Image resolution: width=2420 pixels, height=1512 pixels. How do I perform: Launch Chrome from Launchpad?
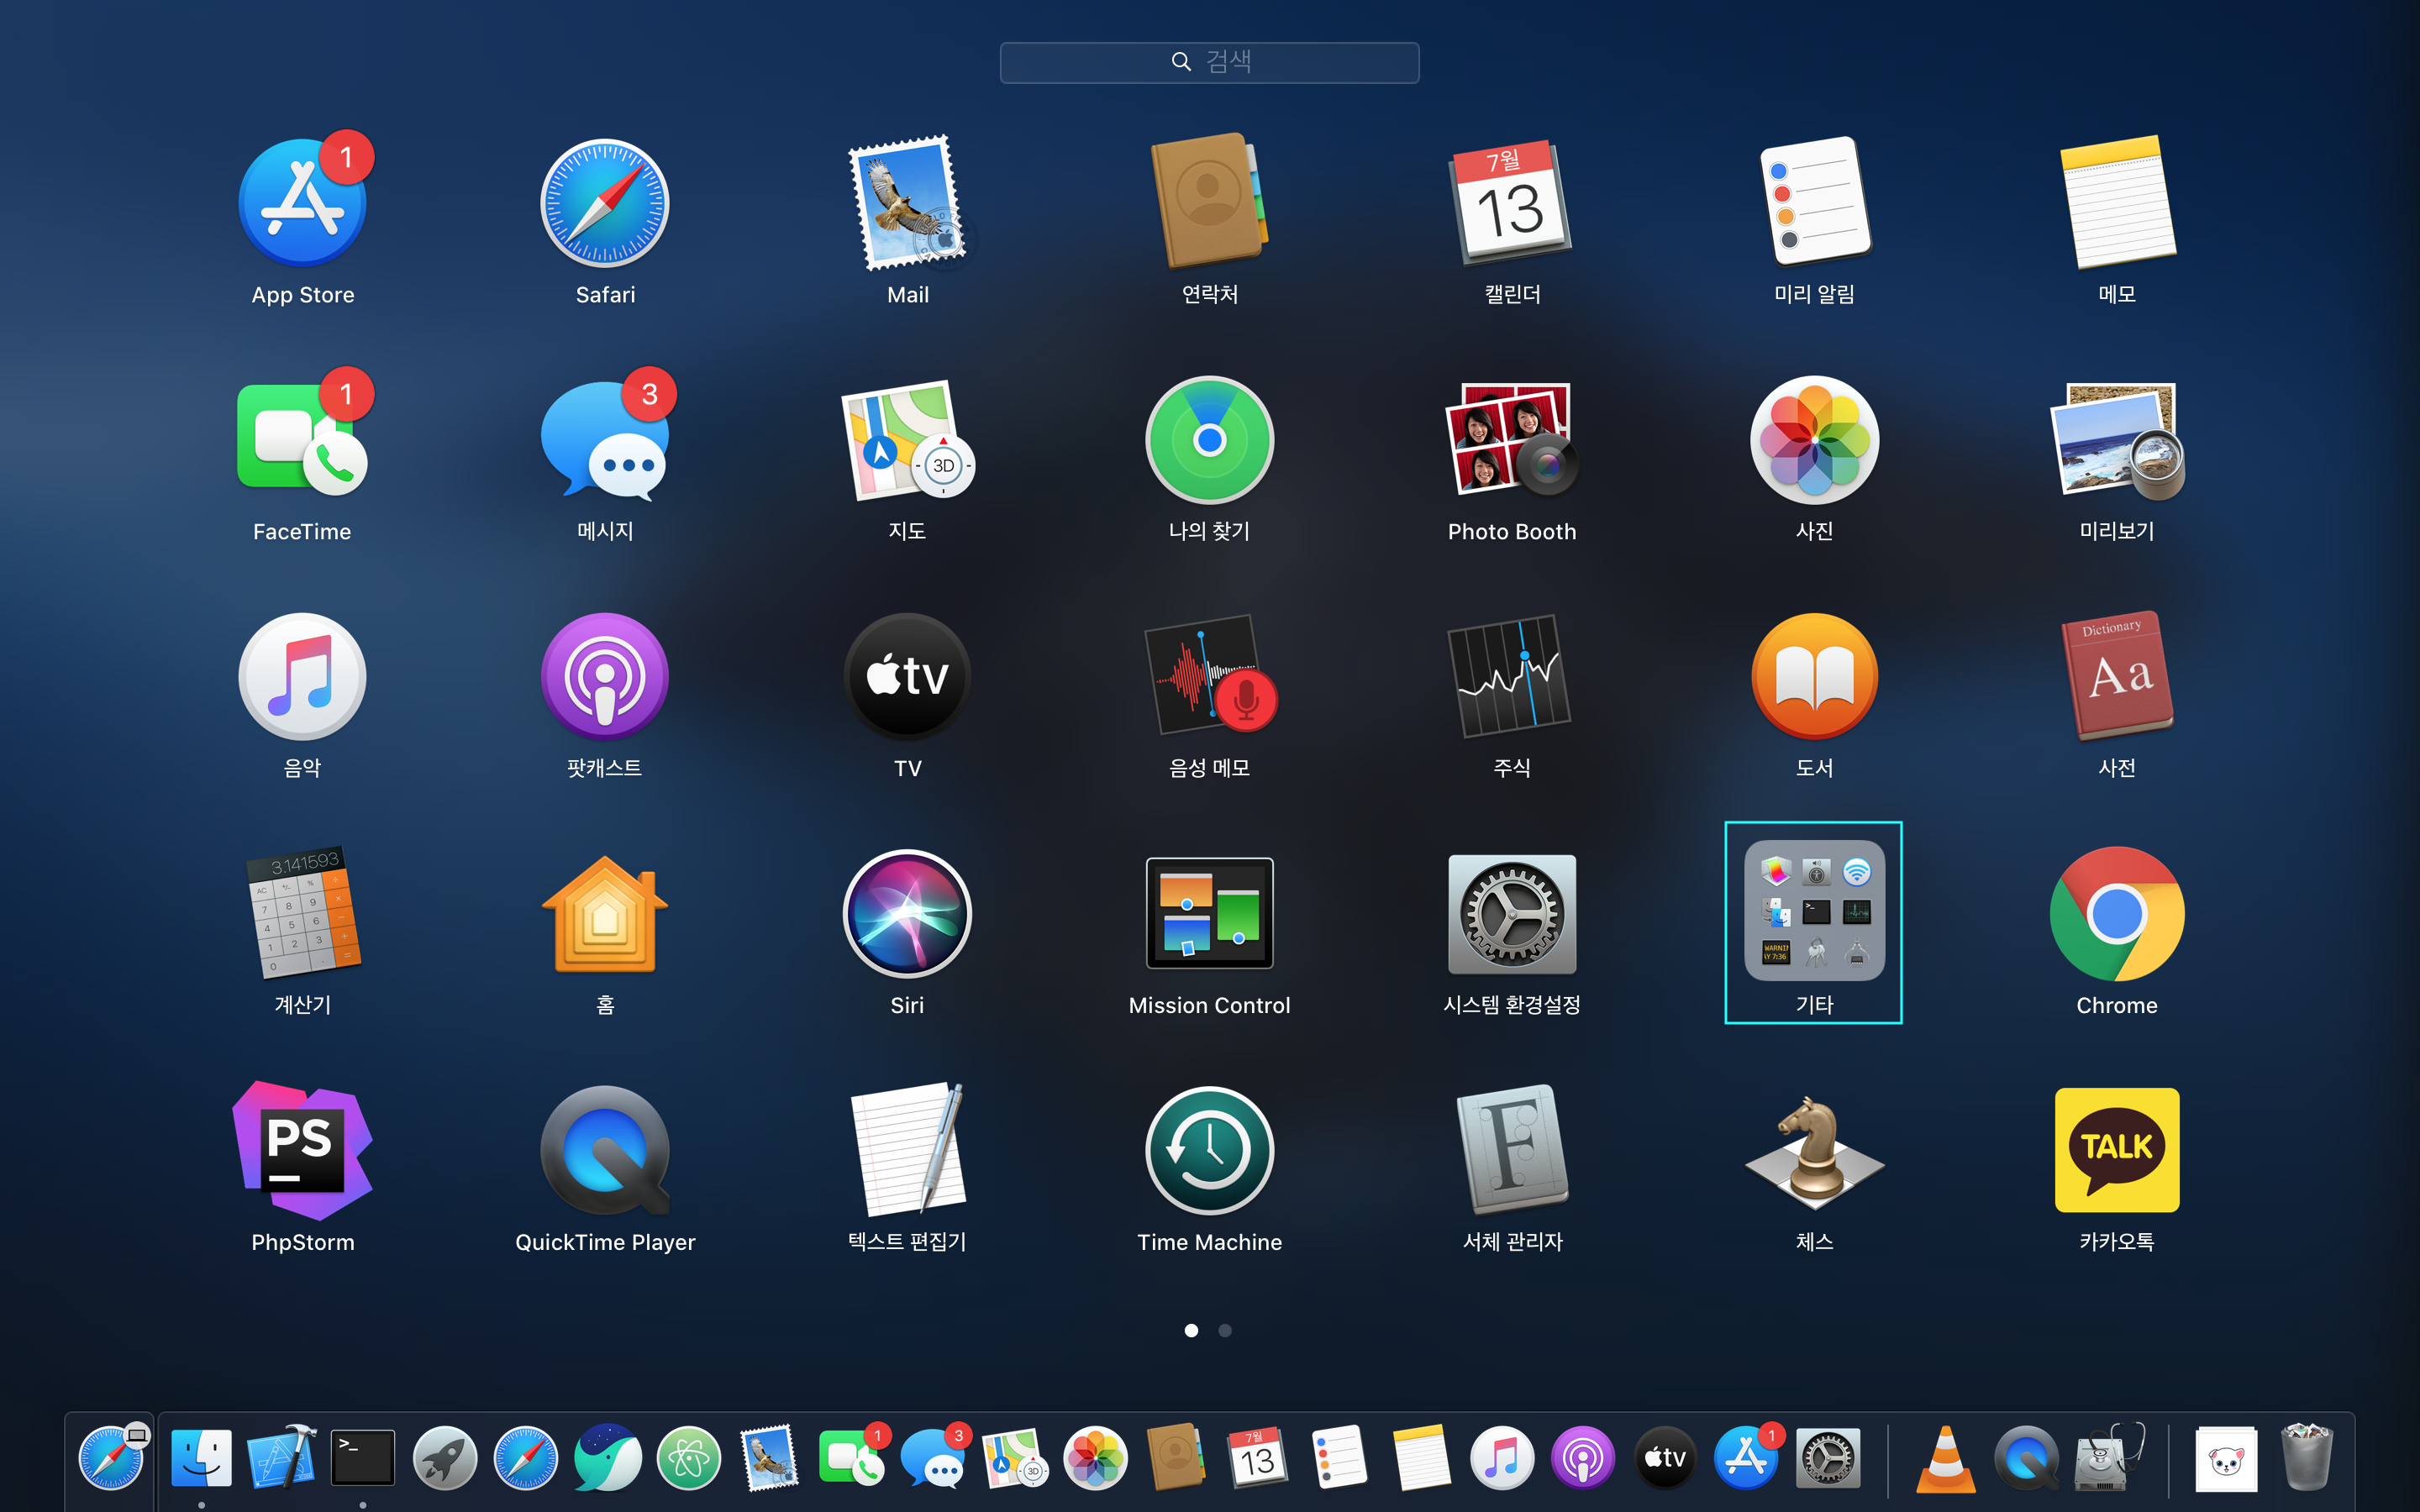[2117, 914]
